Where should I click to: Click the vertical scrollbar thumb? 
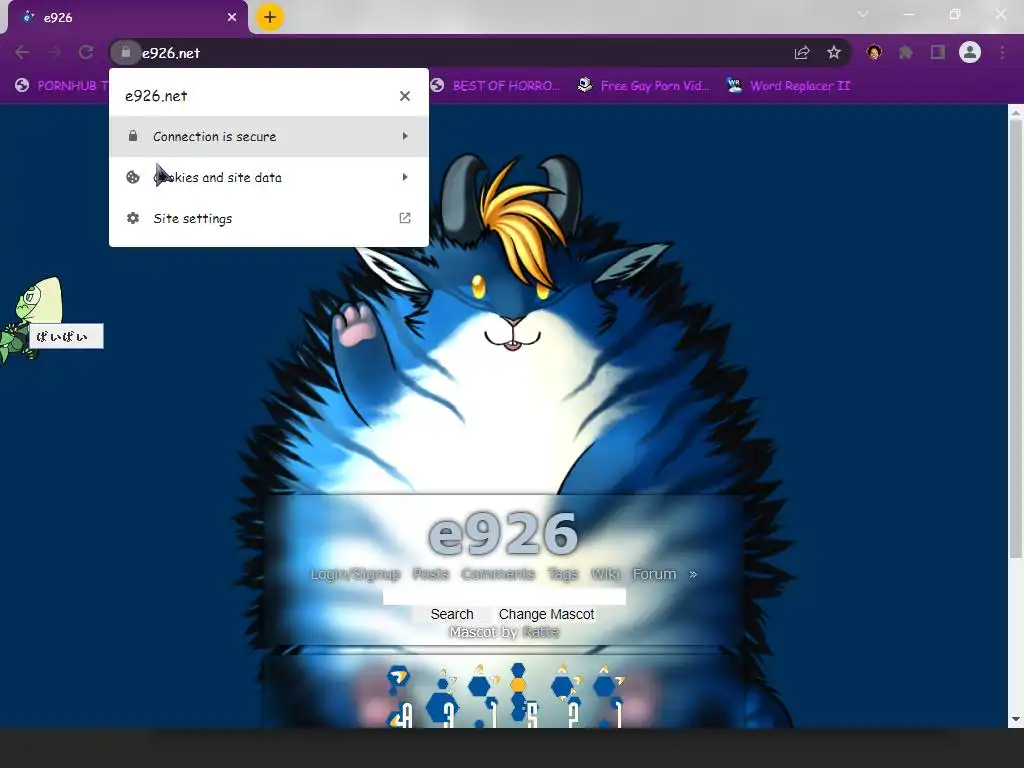[1016, 340]
